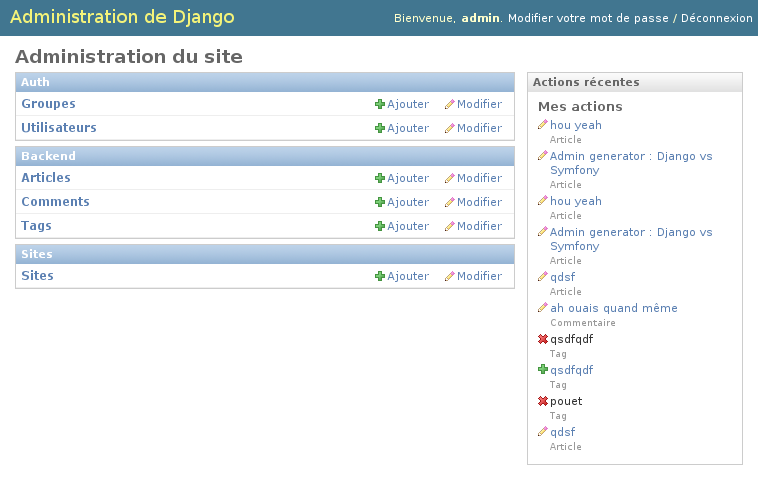The image size is (758, 479).
Task: Click the 'Administration du site' heading
Action: click(x=129, y=57)
